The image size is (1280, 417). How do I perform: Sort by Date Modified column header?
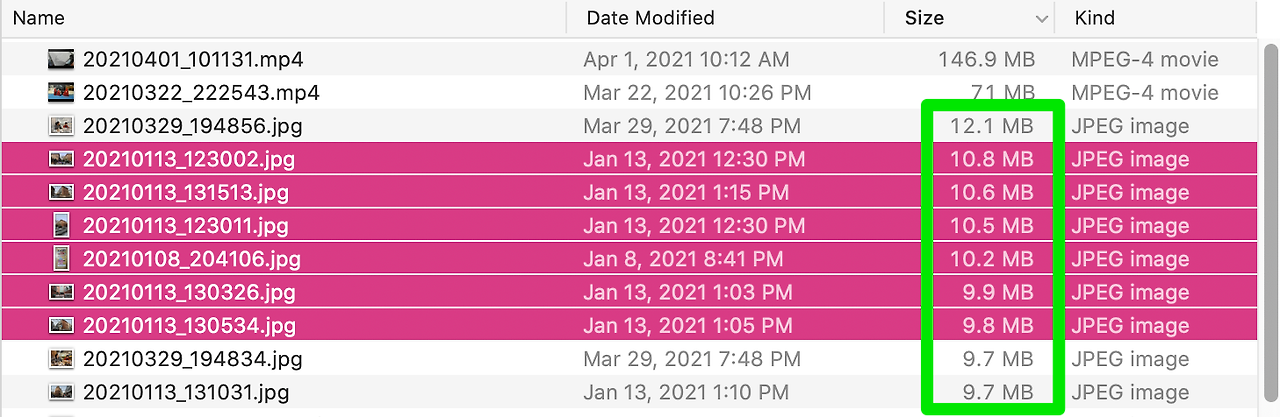click(x=650, y=18)
